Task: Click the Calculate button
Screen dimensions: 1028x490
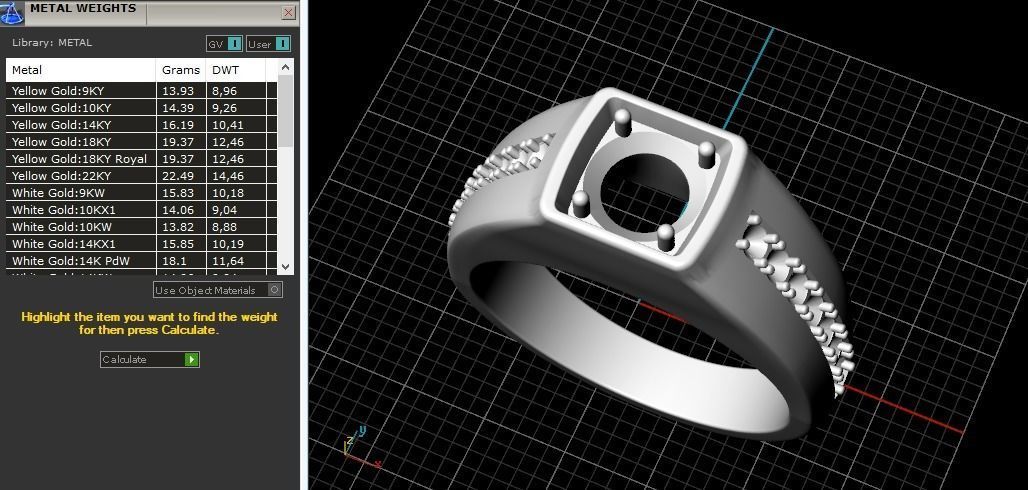Action: [149, 359]
